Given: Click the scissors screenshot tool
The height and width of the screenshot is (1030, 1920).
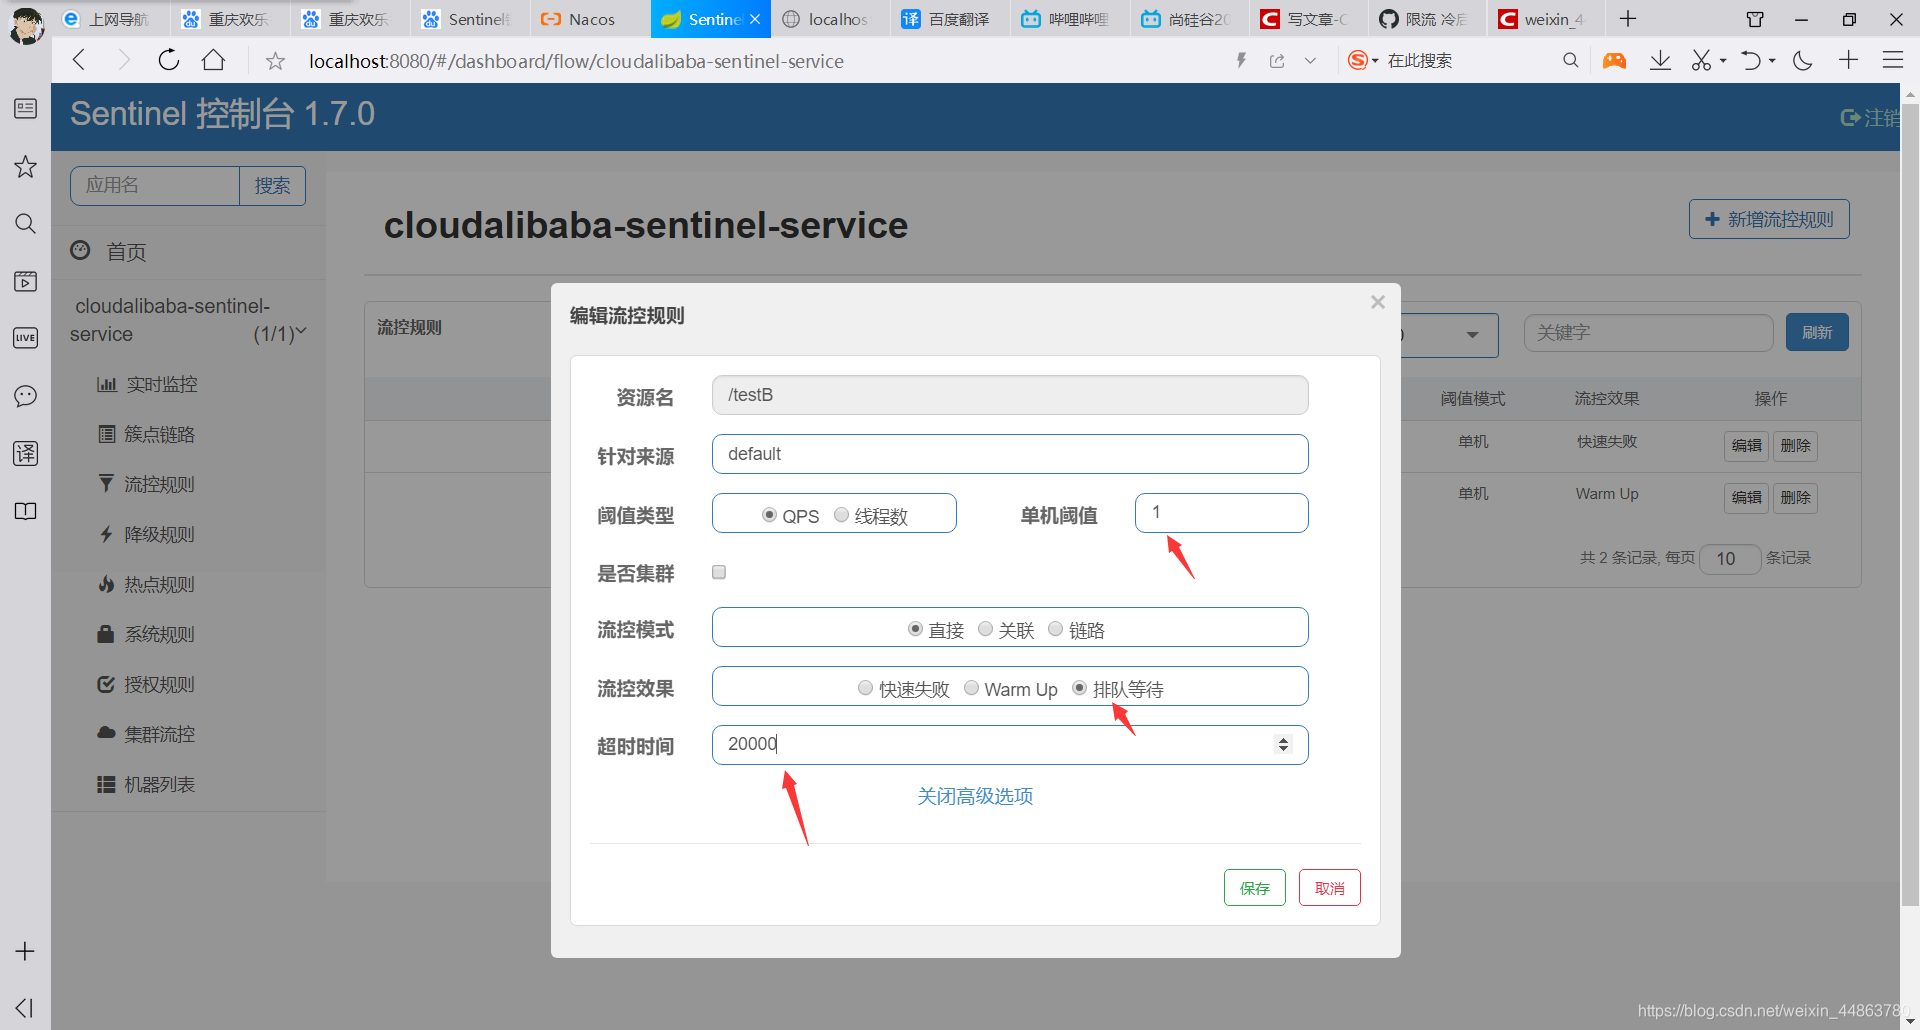Looking at the screenshot, I should [1701, 61].
